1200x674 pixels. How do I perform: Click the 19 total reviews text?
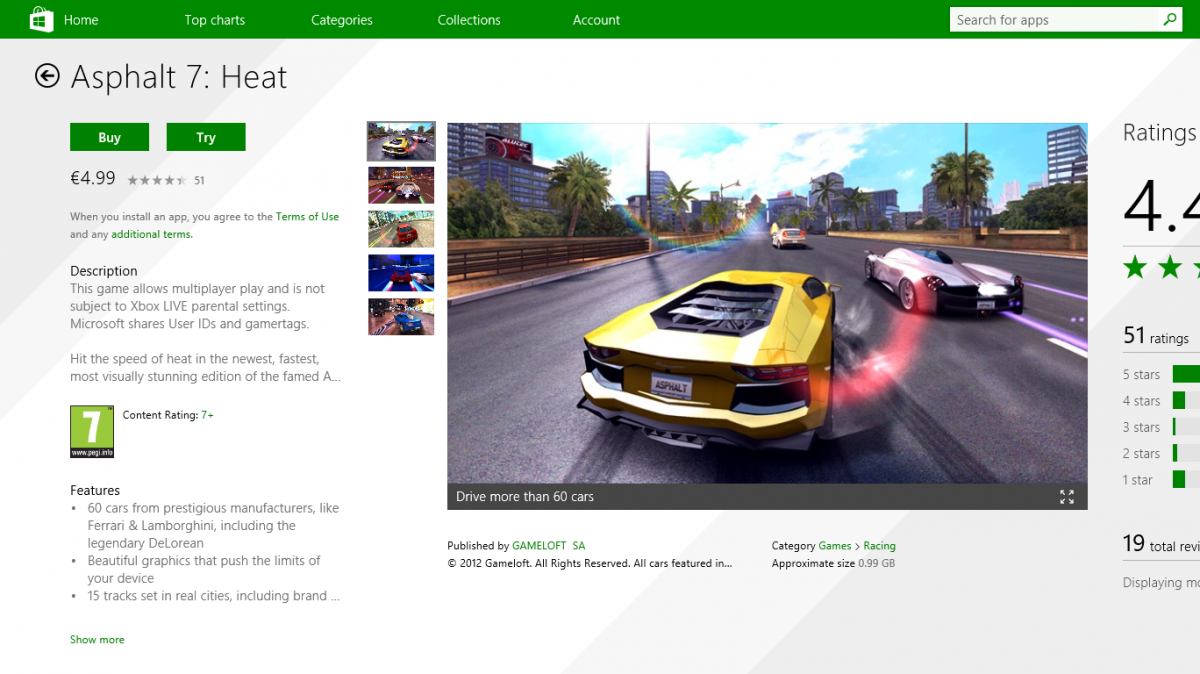tap(1161, 544)
